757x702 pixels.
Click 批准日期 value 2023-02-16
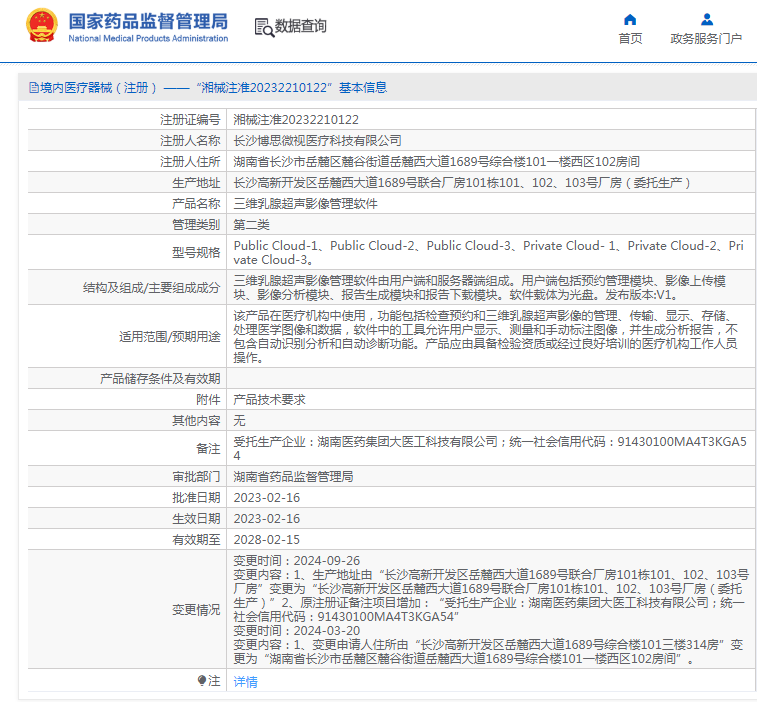266,498
